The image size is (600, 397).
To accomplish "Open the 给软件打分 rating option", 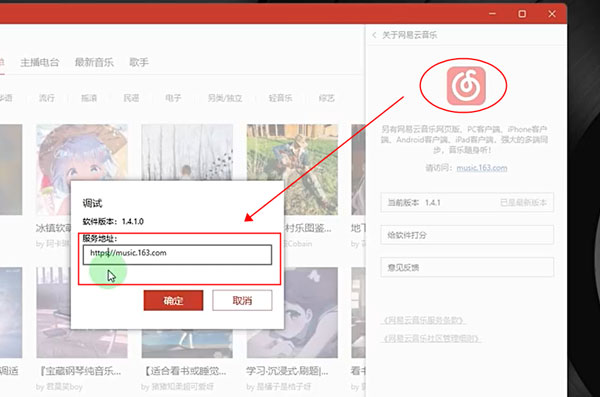I will pos(467,235).
